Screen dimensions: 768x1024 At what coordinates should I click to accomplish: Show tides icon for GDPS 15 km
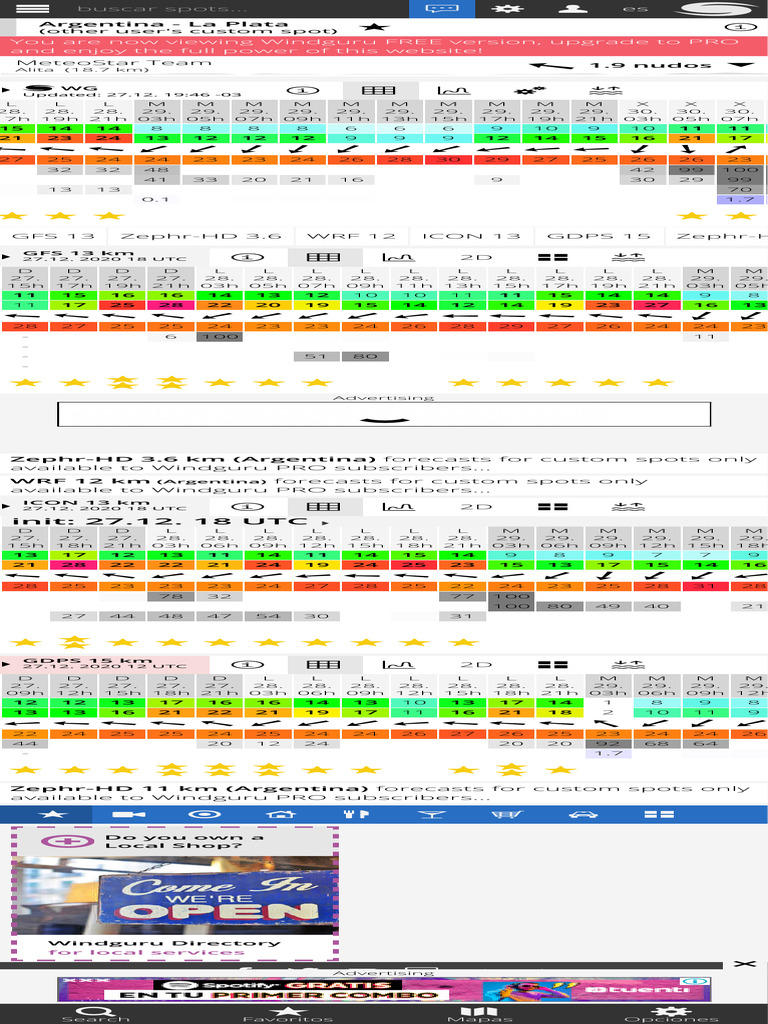click(628, 665)
